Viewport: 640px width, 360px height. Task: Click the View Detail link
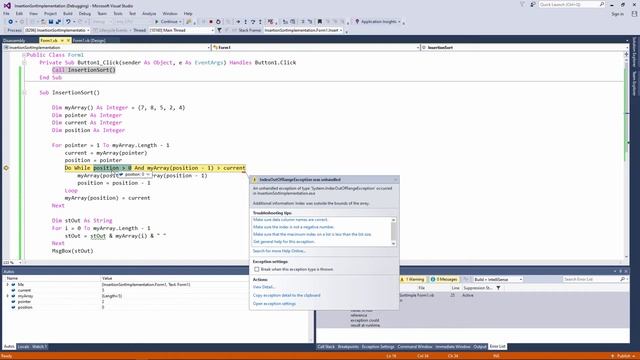pyautogui.click(x=264, y=287)
